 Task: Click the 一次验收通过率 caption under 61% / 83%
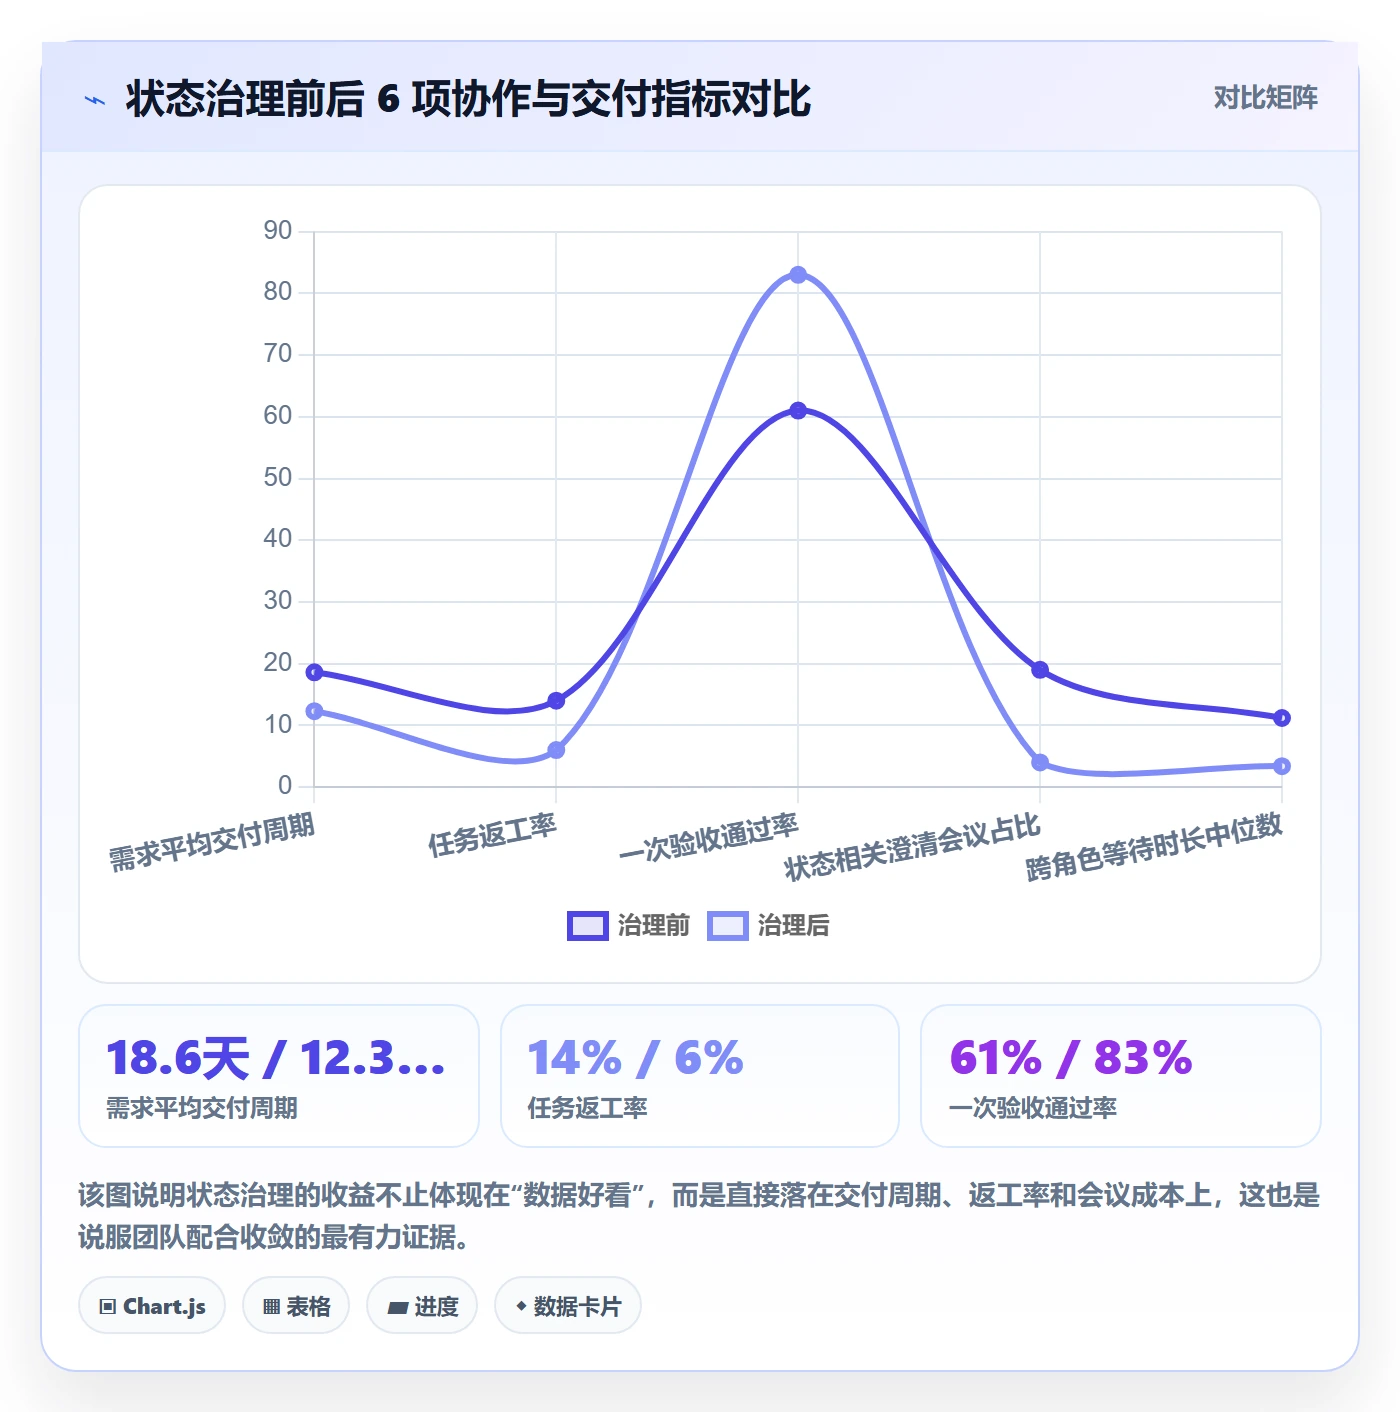point(1033,1108)
